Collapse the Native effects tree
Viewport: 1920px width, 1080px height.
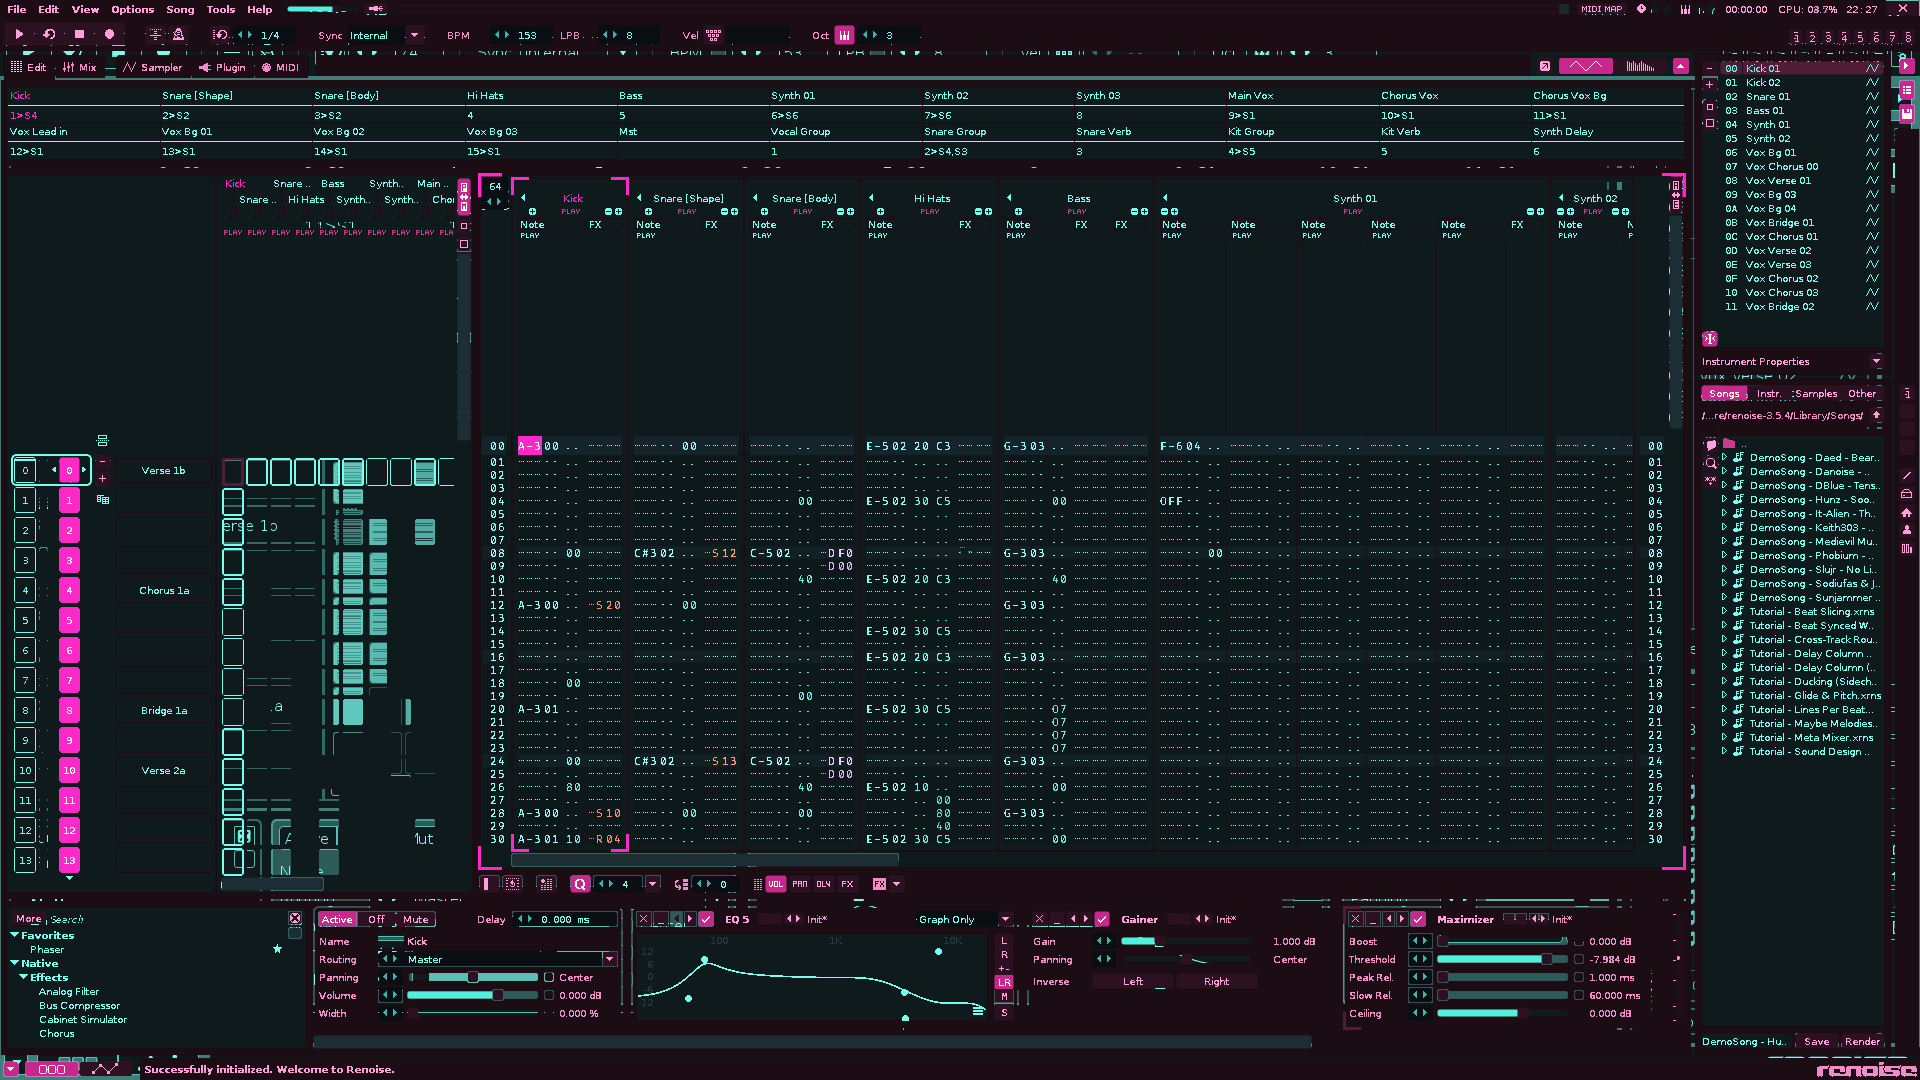(15, 963)
